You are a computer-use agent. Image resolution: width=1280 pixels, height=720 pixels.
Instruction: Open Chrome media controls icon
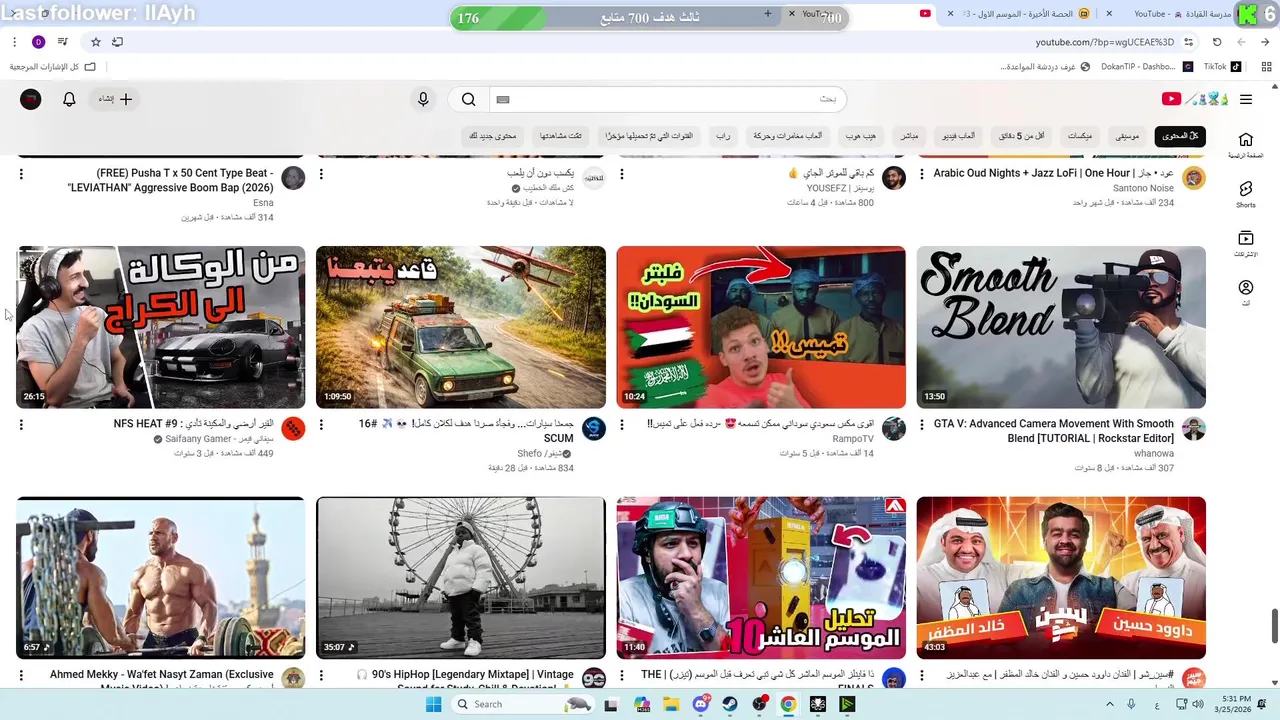(x=63, y=42)
